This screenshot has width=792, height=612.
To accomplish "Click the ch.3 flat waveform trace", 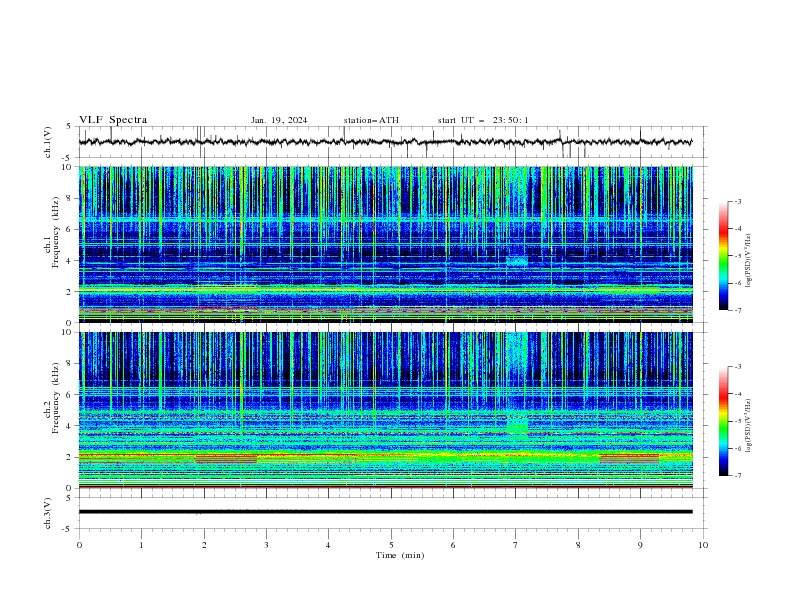I will click(x=385, y=512).
